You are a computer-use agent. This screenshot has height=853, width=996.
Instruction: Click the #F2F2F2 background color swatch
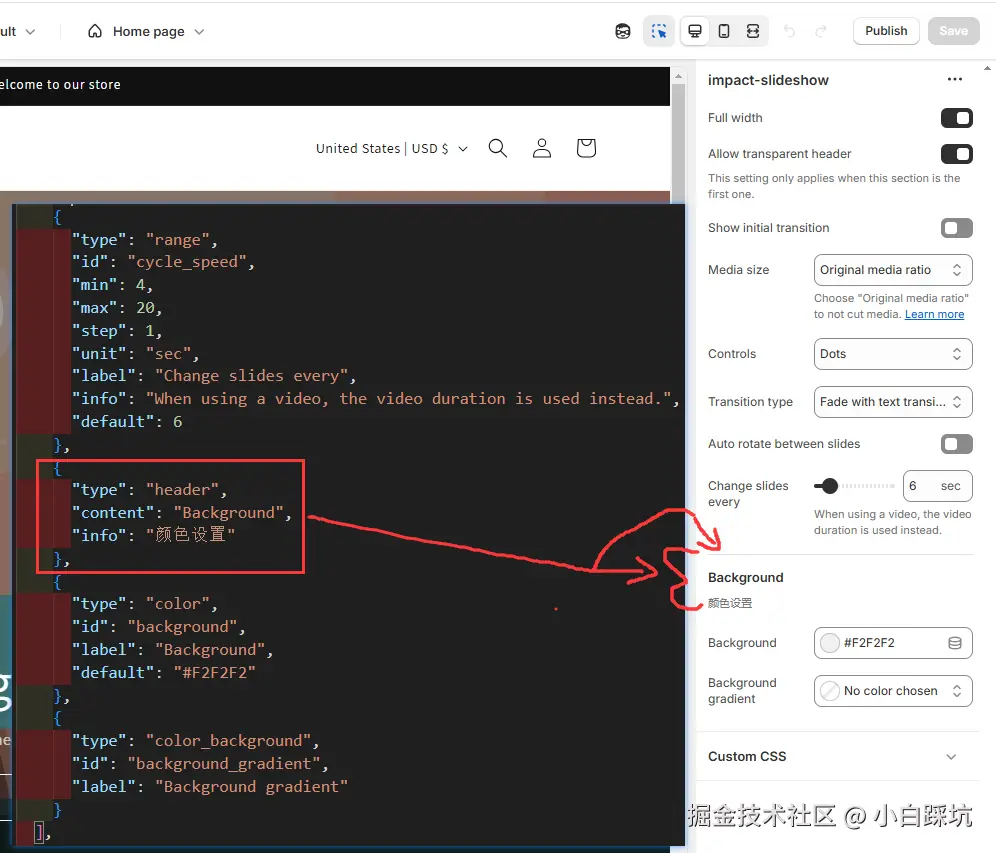tap(829, 643)
